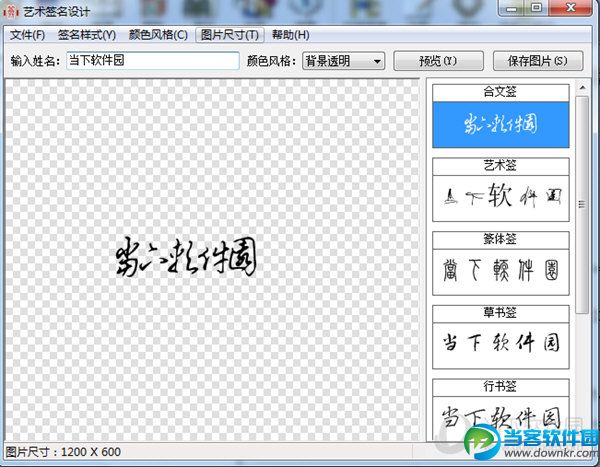600x467 pixels.
Task: Select the 合文签 signature thumbnail
Action: click(x=501, y=125)
